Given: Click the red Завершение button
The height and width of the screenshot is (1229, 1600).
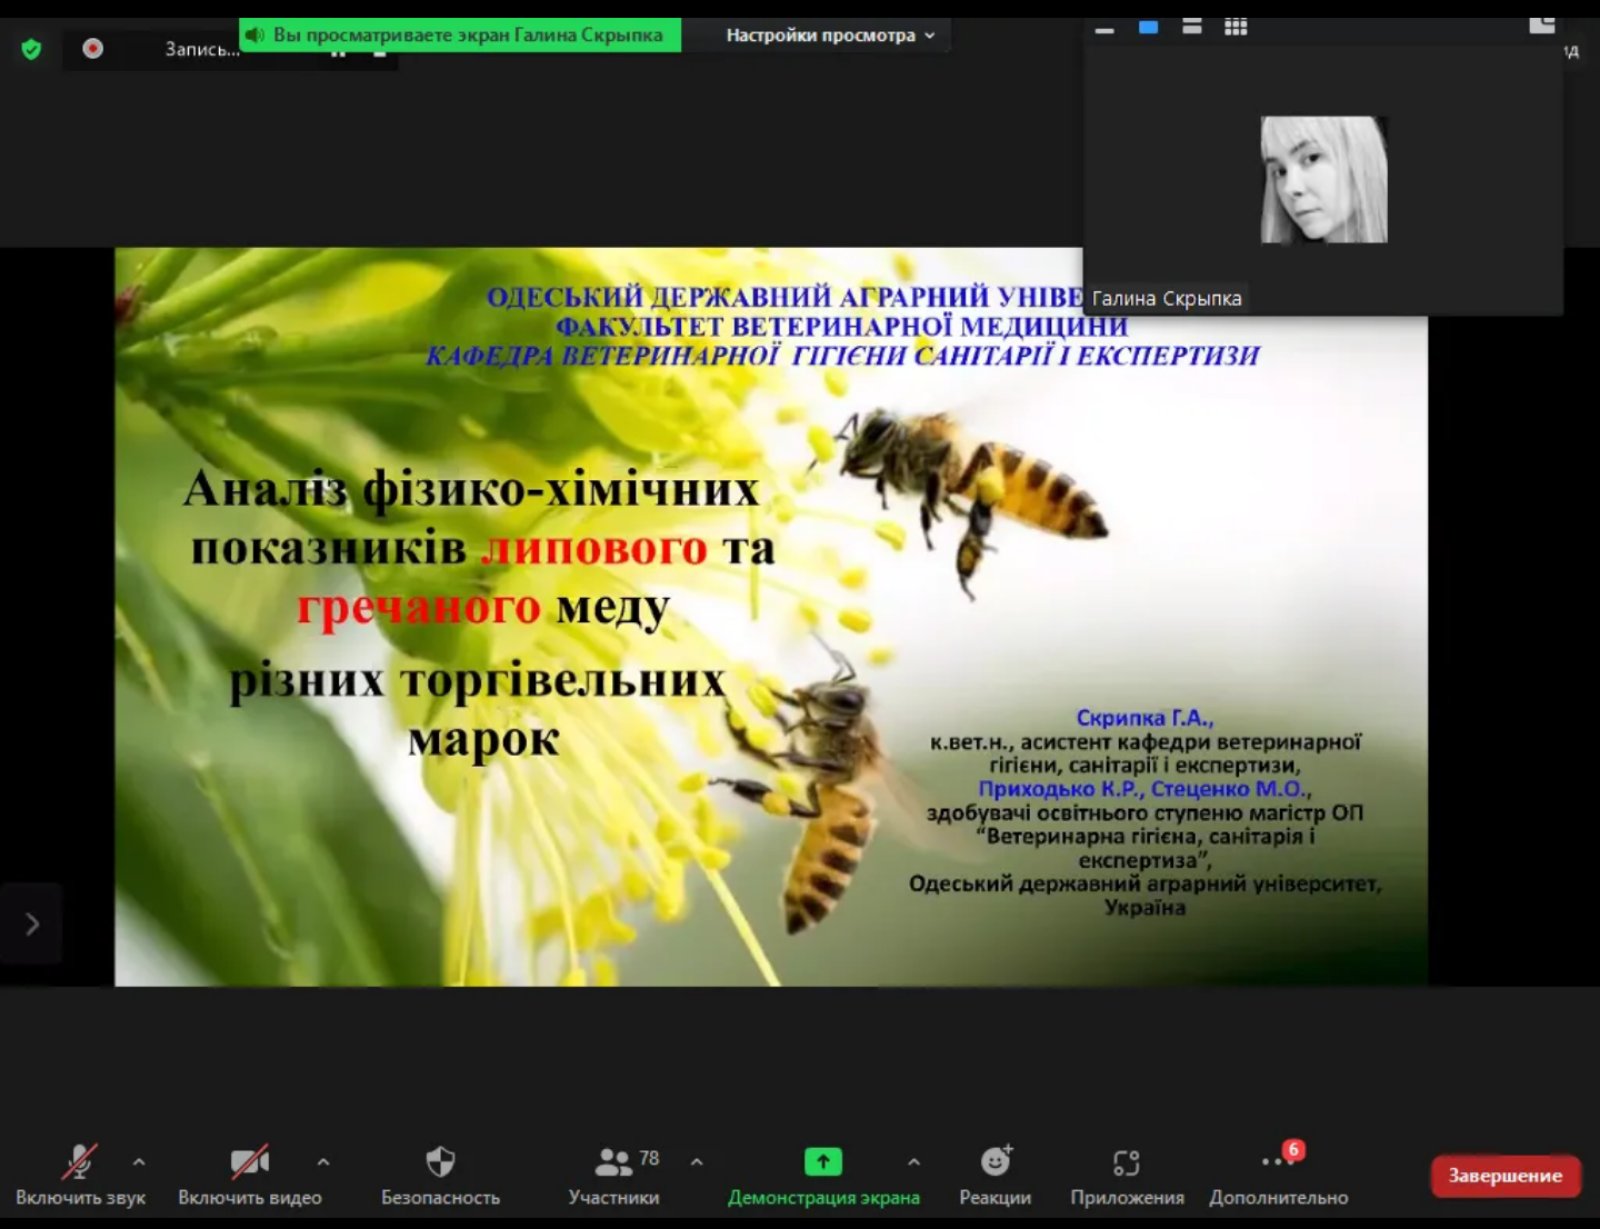Looking at the screenshot, I should coord(1505,1176).
